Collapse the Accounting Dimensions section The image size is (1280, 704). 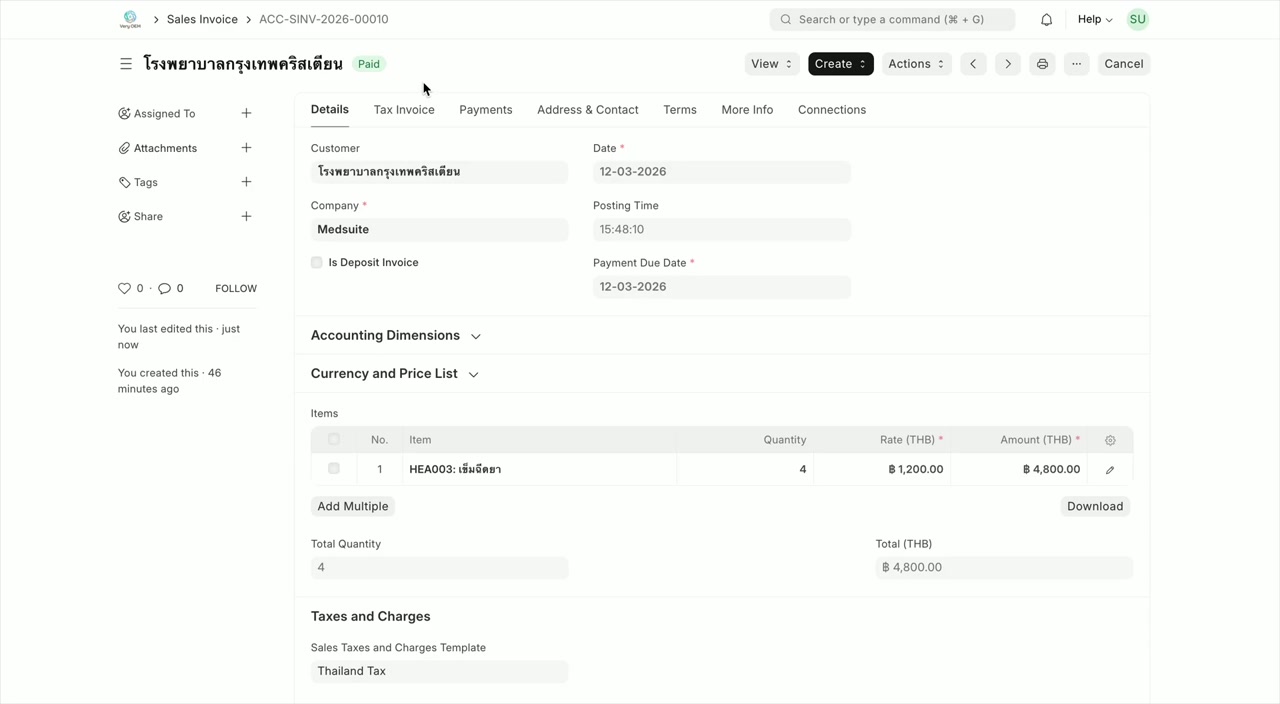click(475, 336)
